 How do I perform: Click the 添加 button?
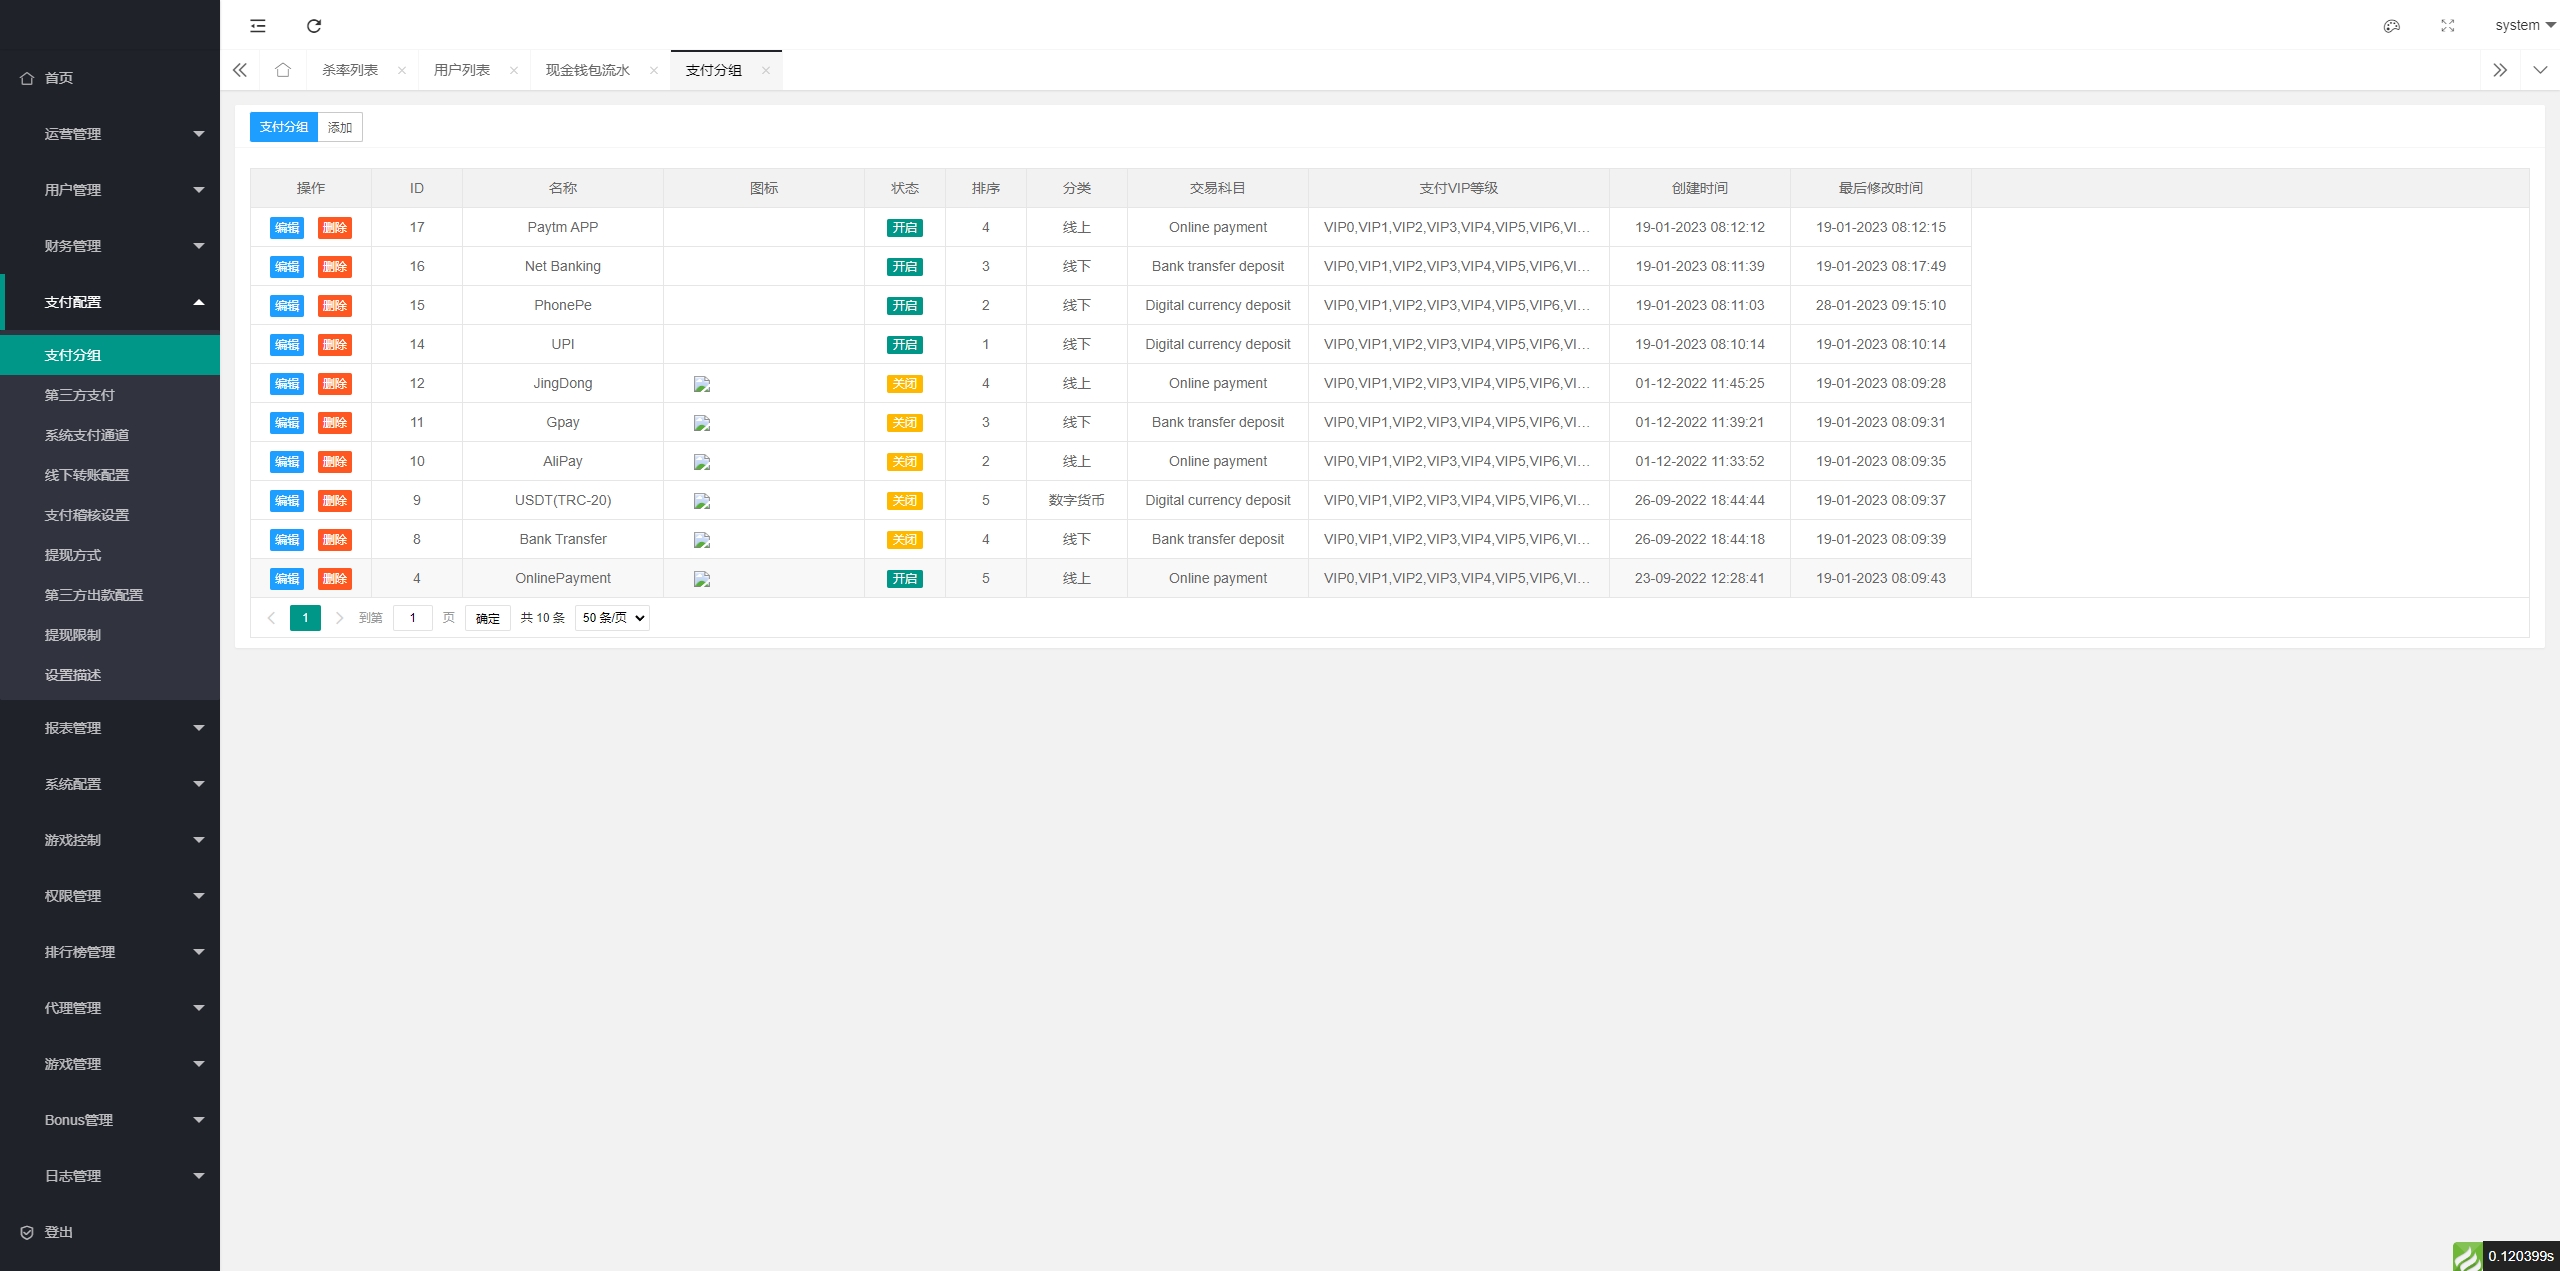click(340, 127)
